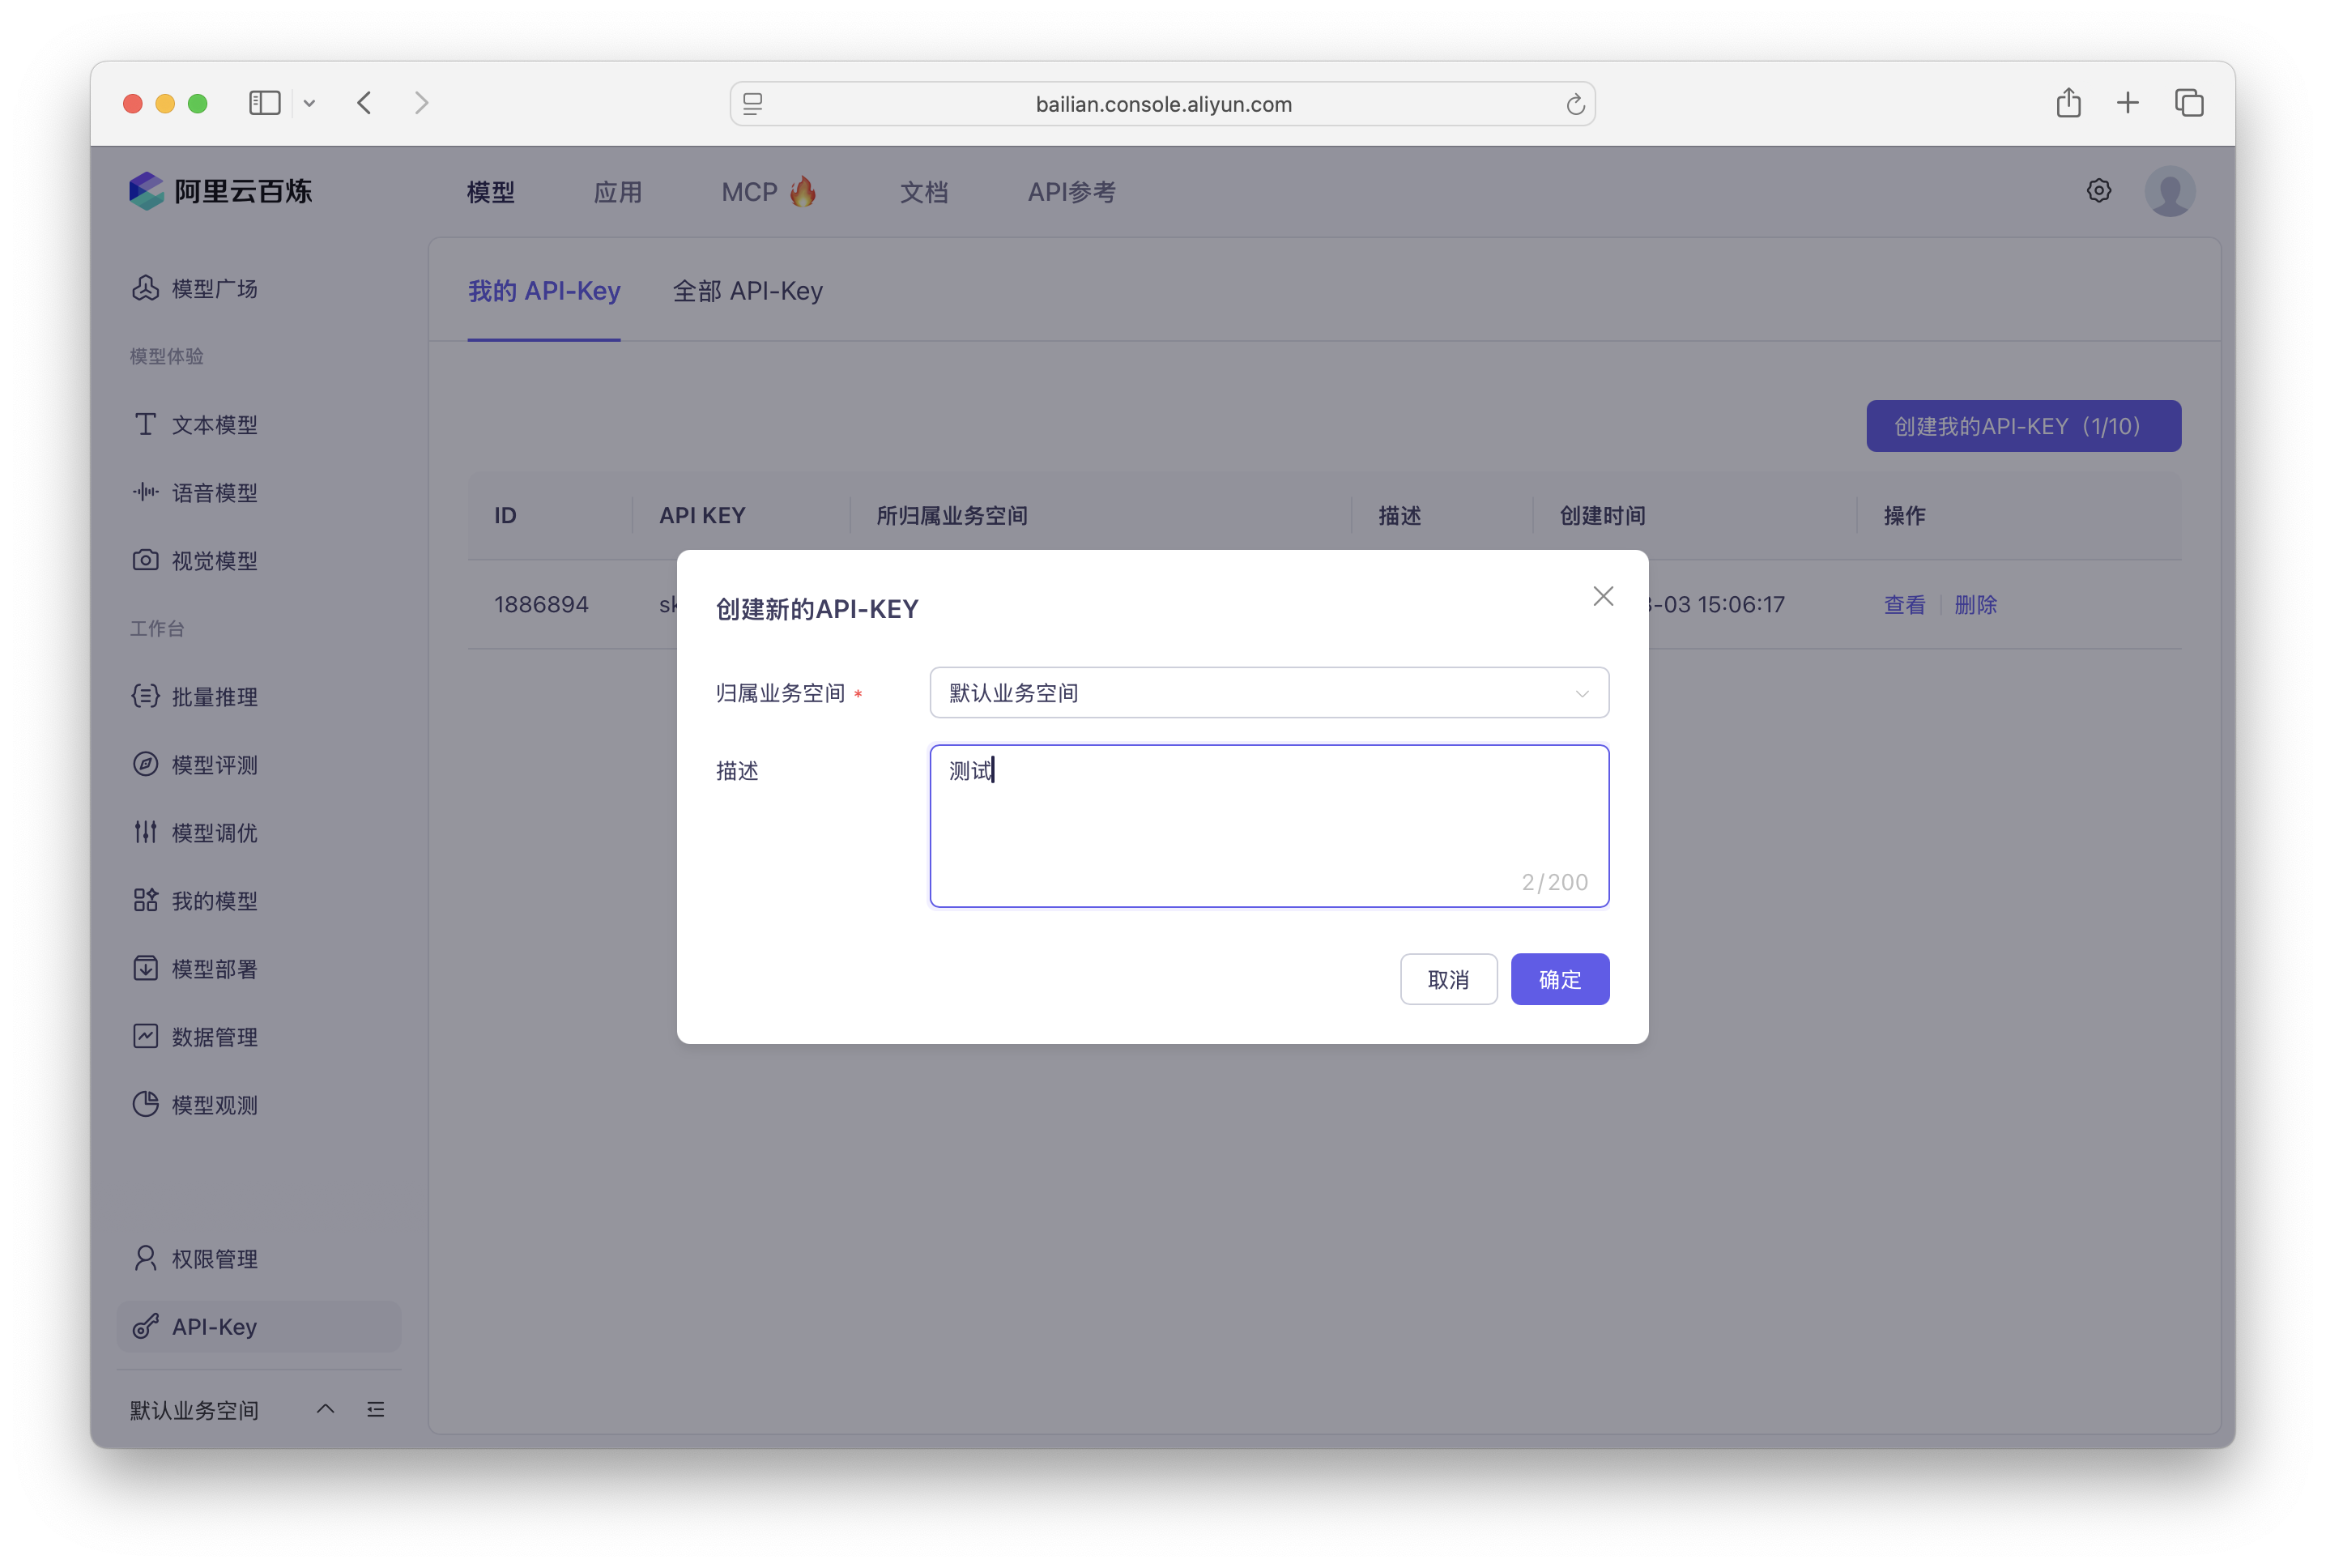Open the 批量推理 icon
The width and height of the screenshot is (2326, 1568).
pyautogui.click(x=146, y=696)
